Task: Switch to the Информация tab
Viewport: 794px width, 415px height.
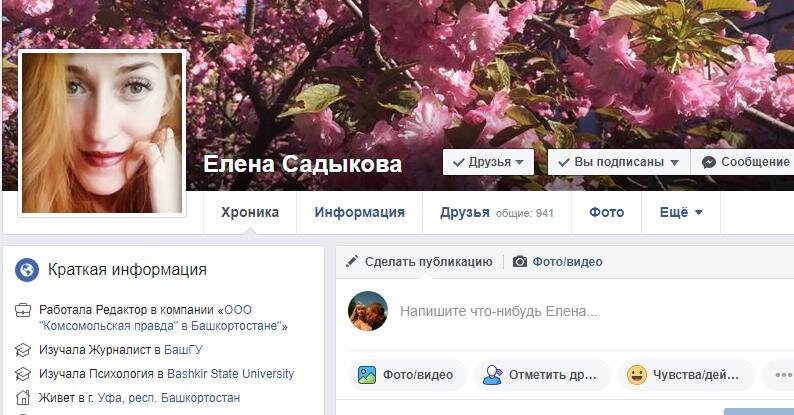Action: (x=360, y=213)
